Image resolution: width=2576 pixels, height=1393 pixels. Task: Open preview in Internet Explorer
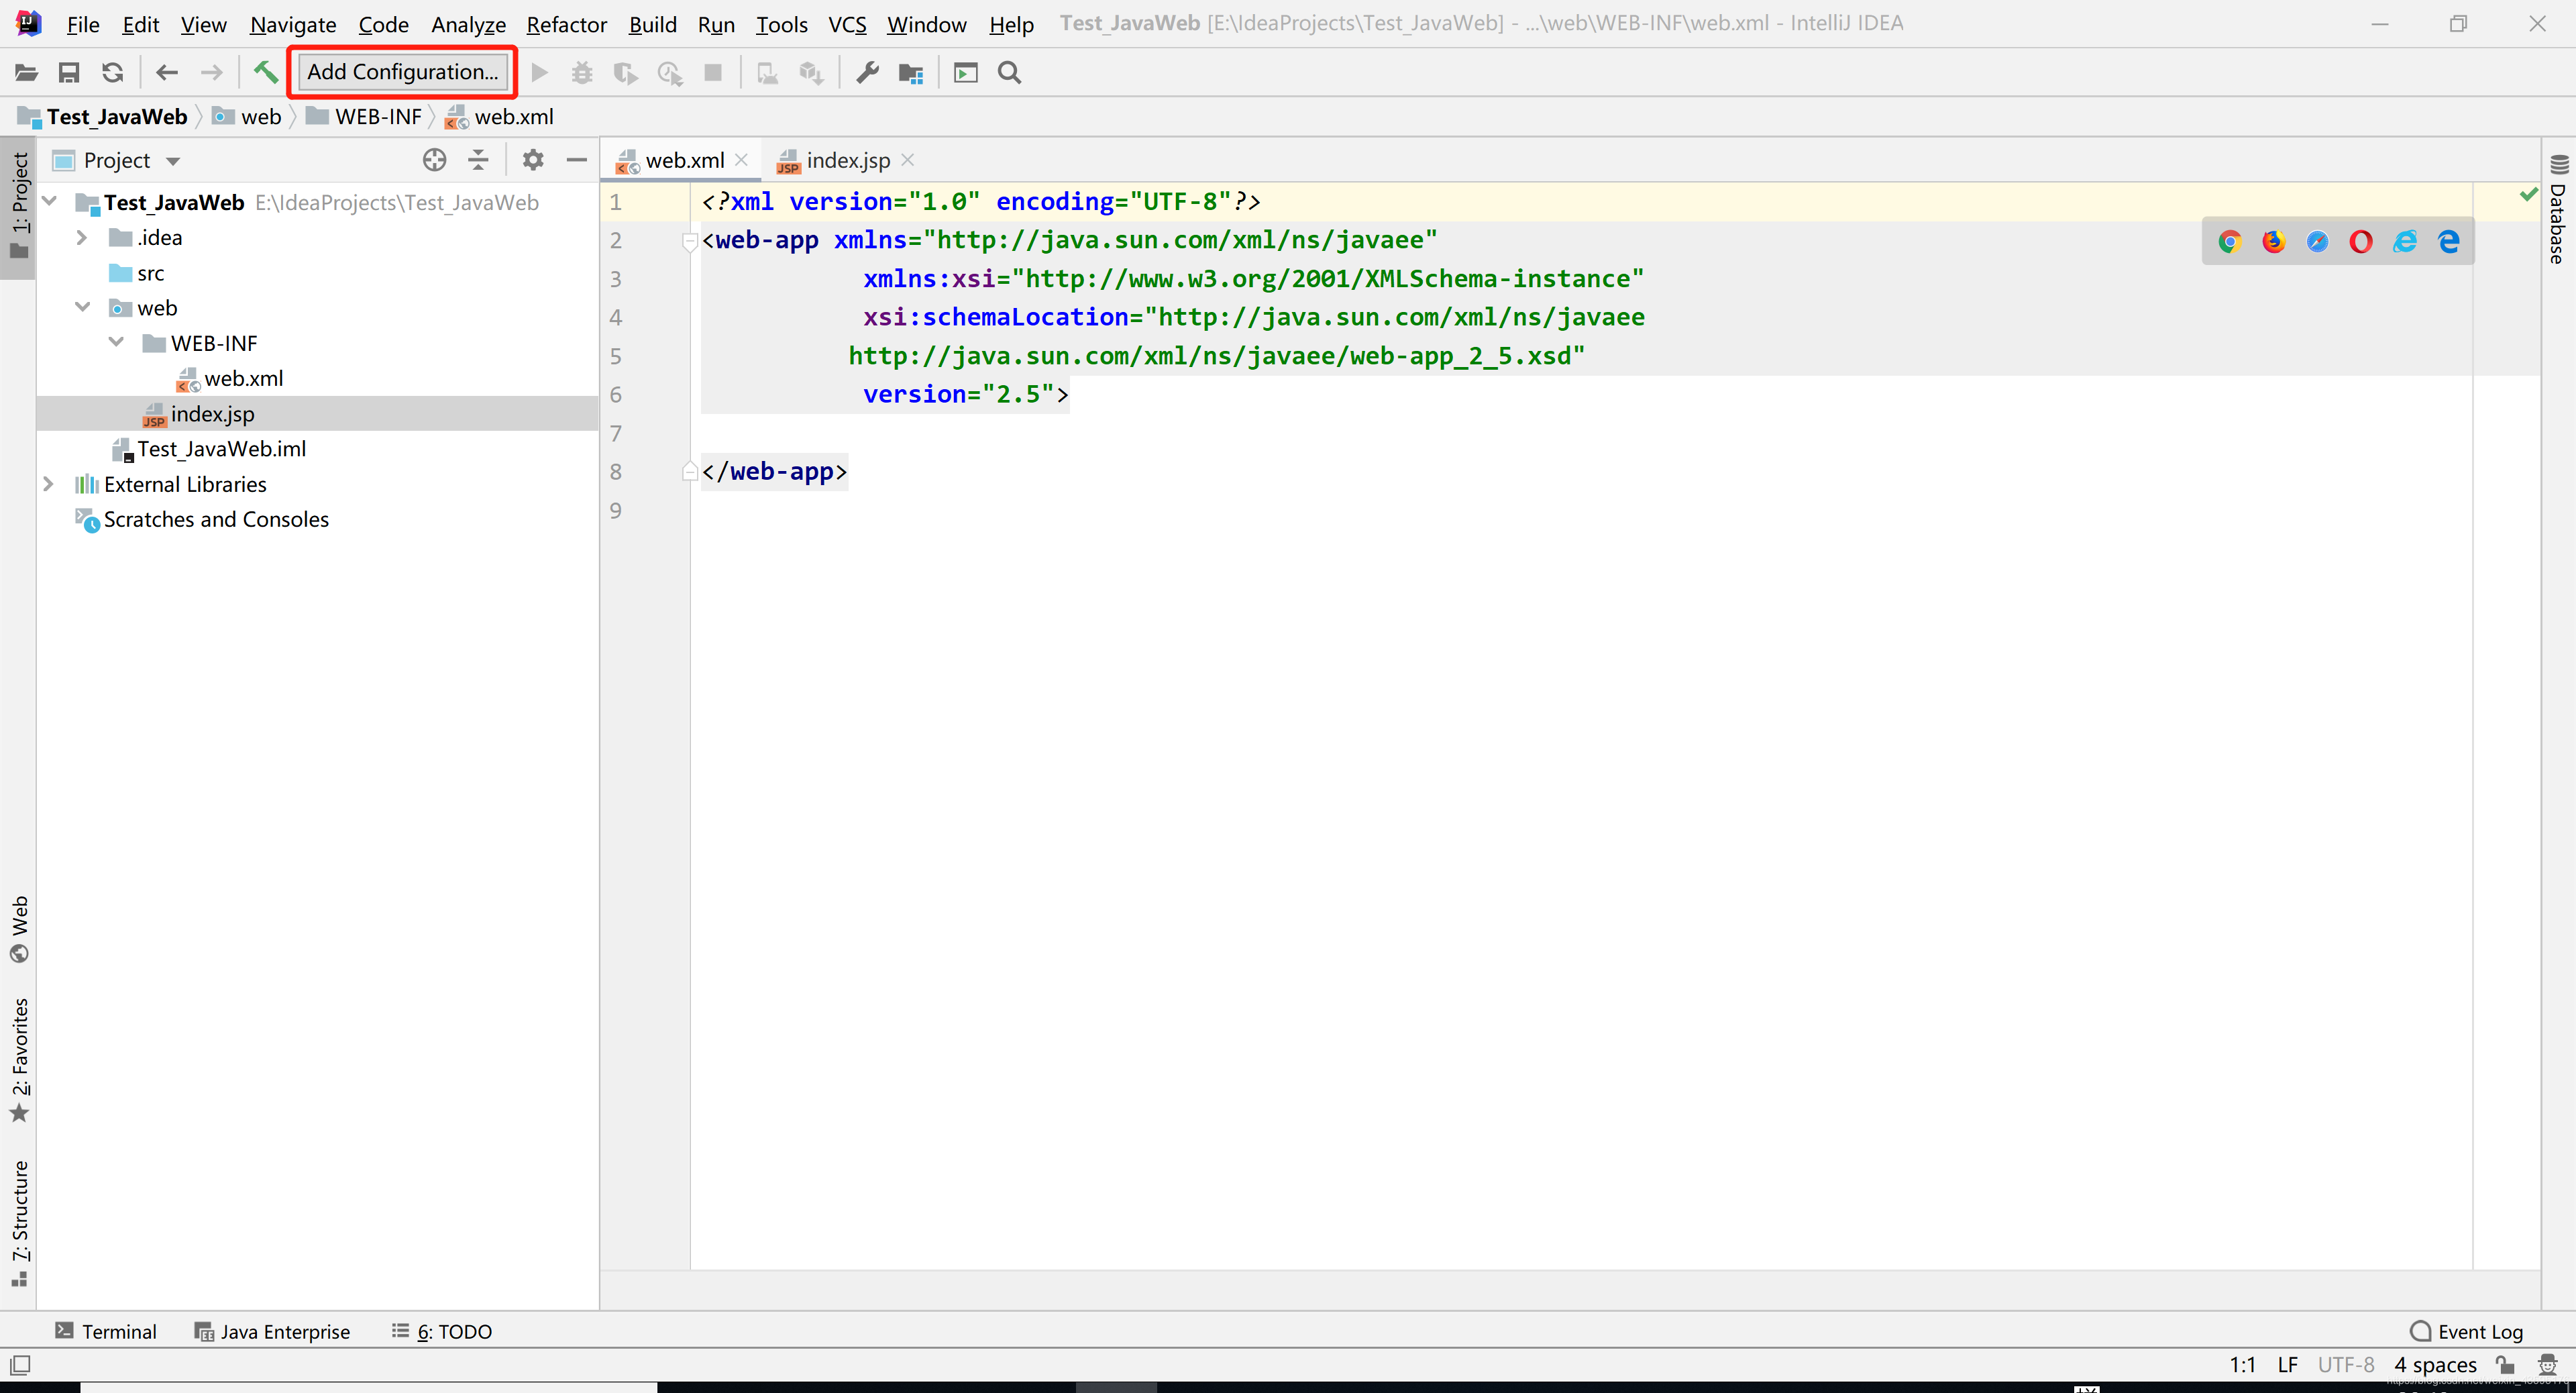2405,242
